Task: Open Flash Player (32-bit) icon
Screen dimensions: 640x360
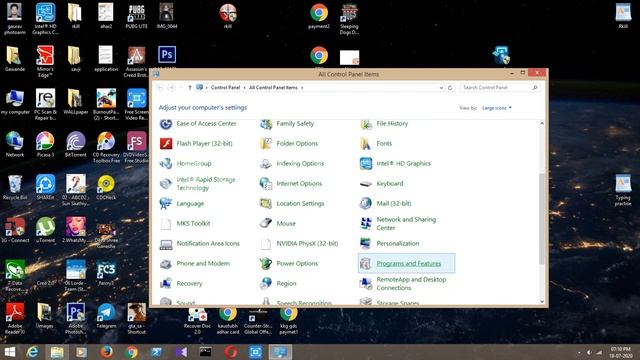Action: [x=166, y=144]
